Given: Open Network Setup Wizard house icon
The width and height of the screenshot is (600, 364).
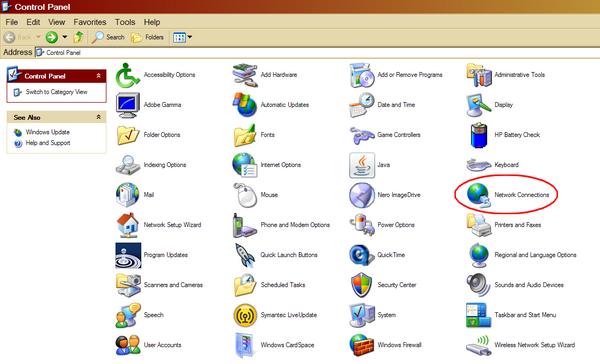Looking at the screenshot, I should [128, 225].
